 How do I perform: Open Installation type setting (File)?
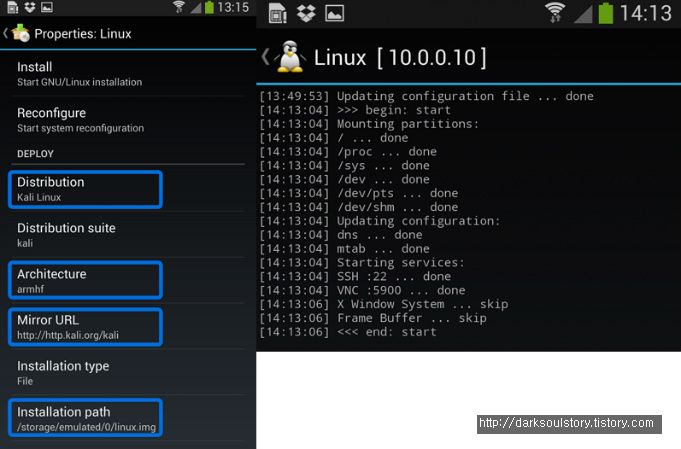[128, 373]
